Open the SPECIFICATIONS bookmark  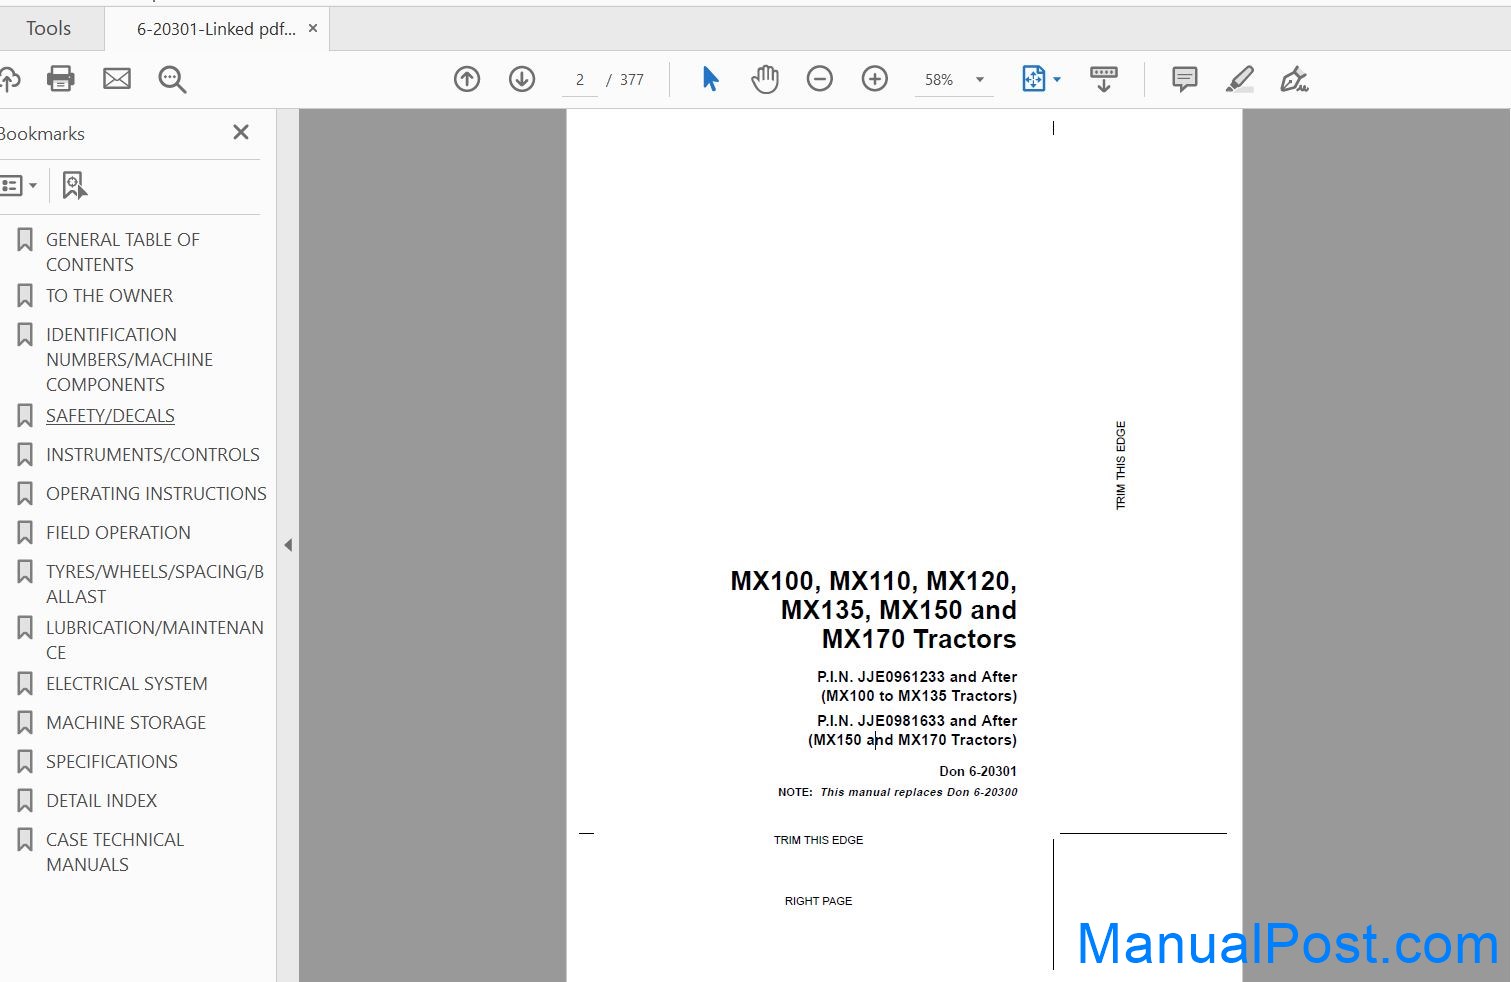point(112,762)
